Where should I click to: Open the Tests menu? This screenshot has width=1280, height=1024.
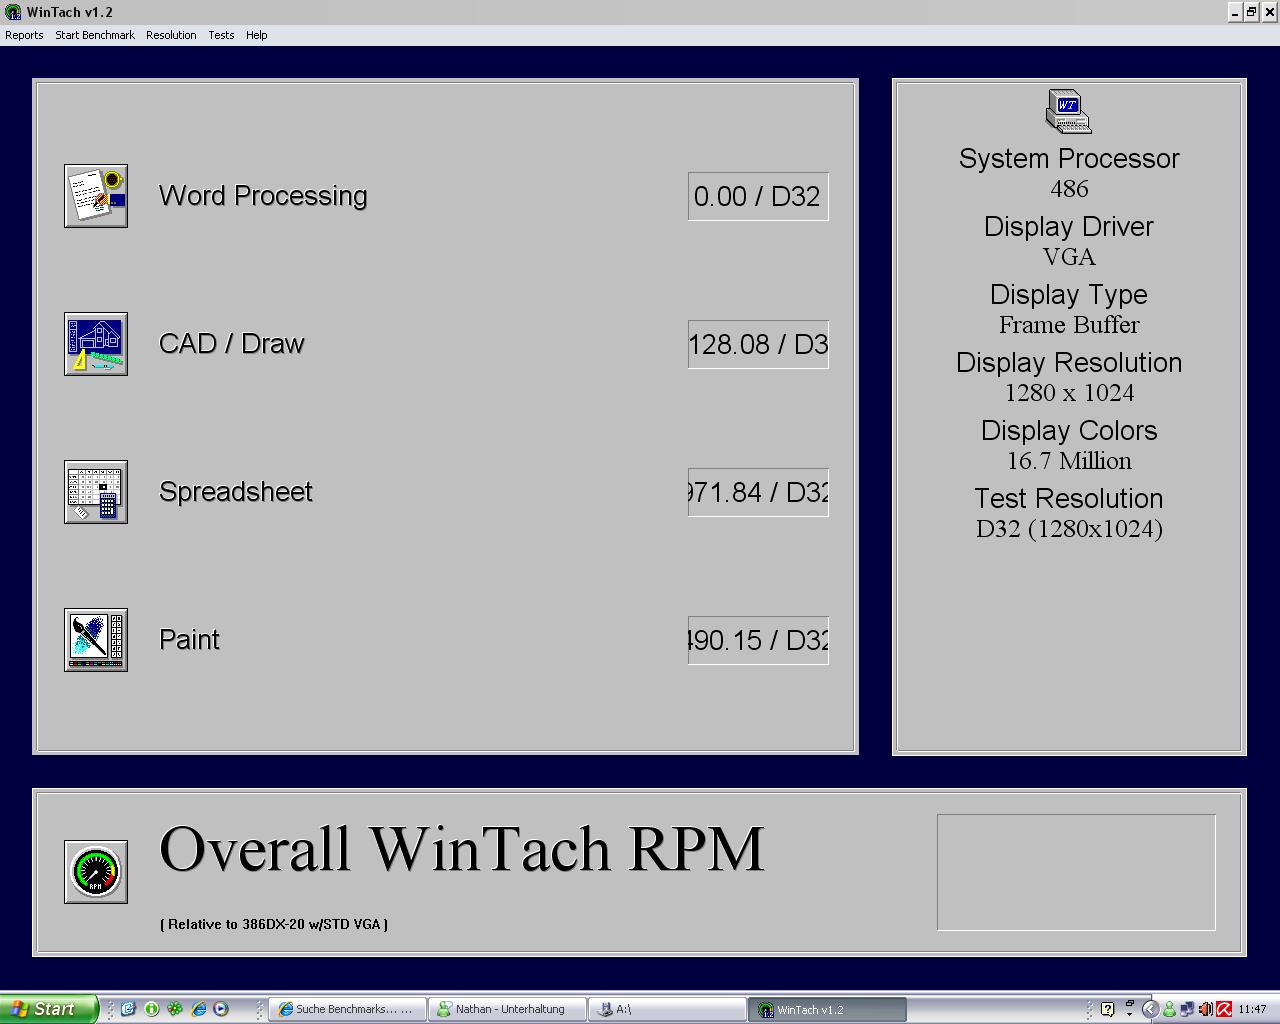[221, 35]
